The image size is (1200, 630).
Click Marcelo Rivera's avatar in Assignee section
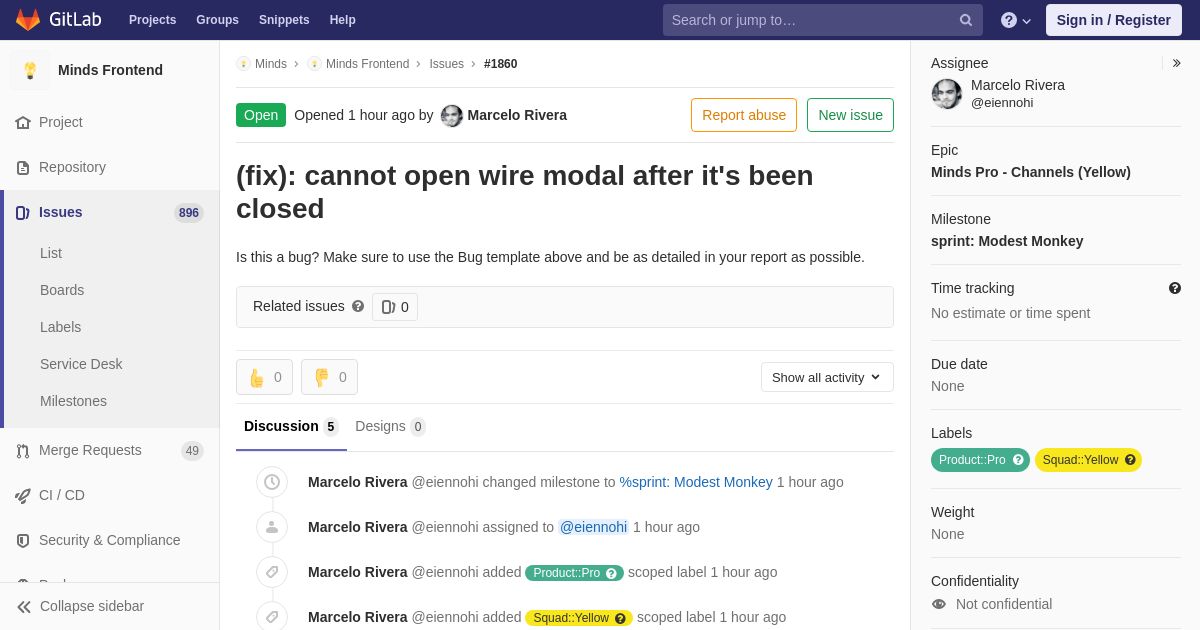pyautogui.click(x=947, y=94)
